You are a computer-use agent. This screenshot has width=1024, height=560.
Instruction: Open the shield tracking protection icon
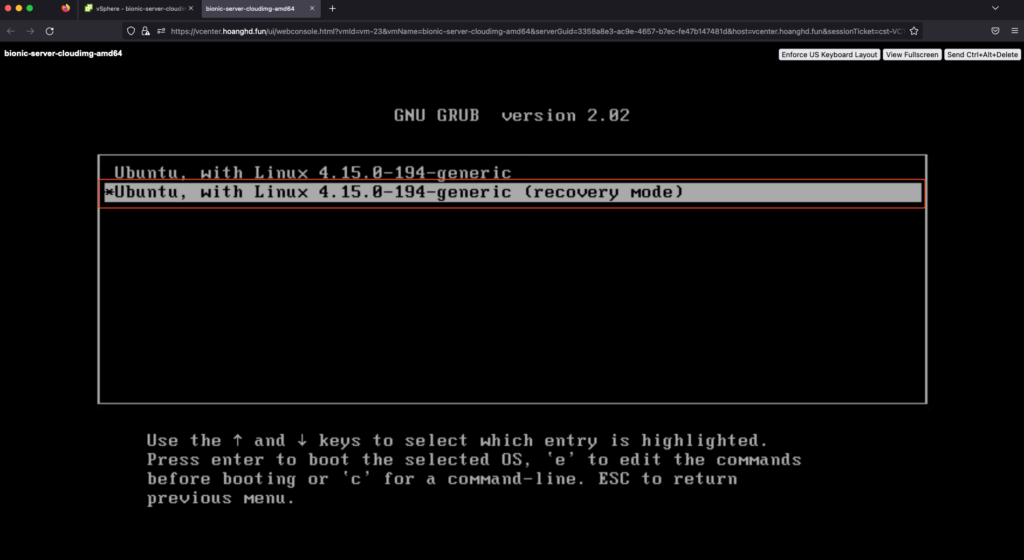coord(131,31)
